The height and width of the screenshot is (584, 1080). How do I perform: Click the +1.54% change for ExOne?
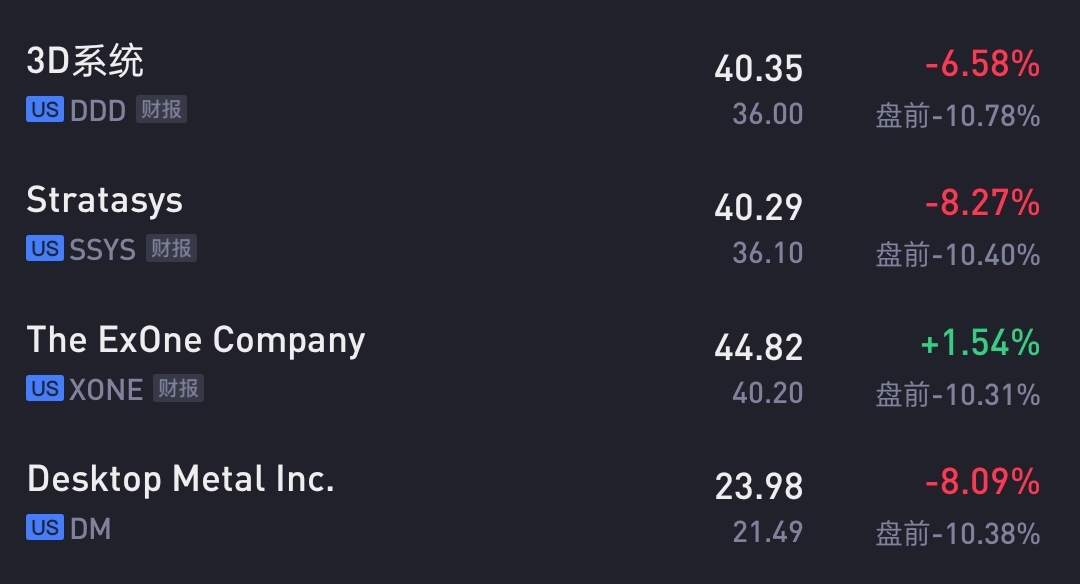tap(980, 343)
